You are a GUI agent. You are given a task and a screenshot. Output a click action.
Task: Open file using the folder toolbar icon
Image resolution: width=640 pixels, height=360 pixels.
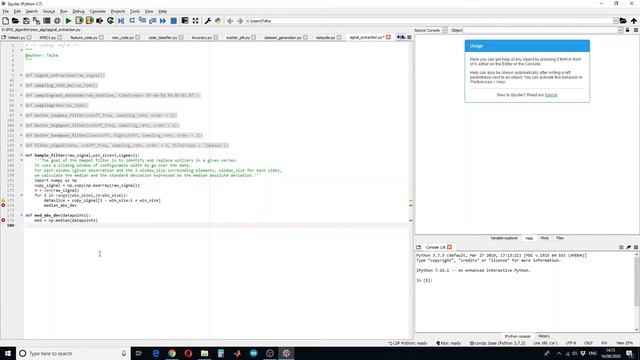(x=16, y=21)
